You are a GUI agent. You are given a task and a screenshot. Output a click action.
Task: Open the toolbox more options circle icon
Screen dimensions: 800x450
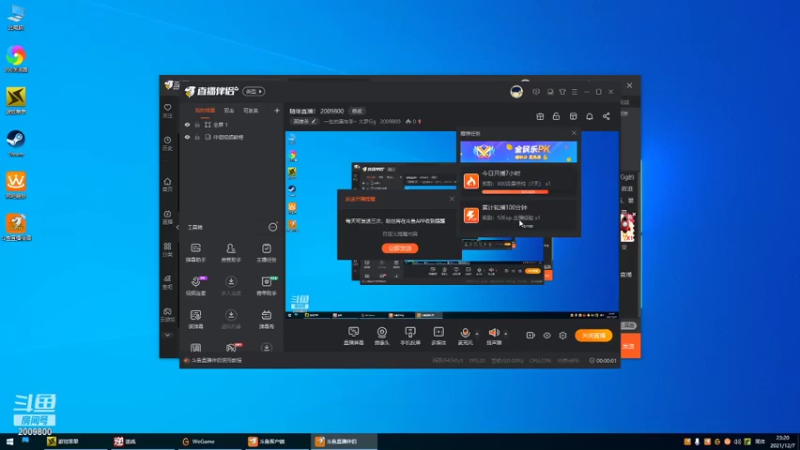[x=273, y=227]
